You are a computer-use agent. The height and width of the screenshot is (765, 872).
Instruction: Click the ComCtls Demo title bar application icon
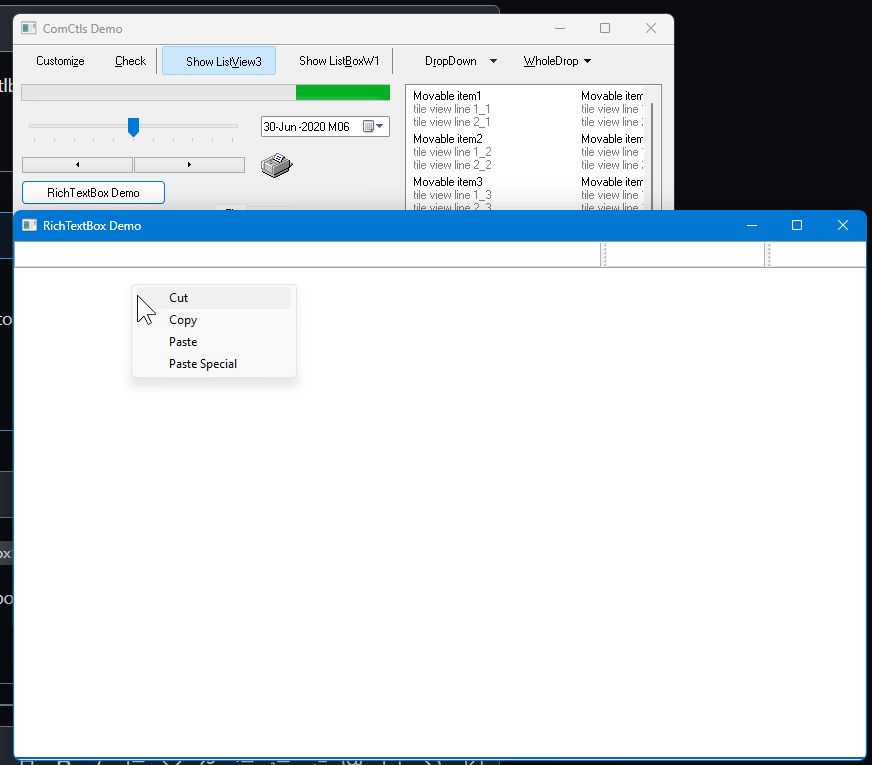[x=26, y=28]
